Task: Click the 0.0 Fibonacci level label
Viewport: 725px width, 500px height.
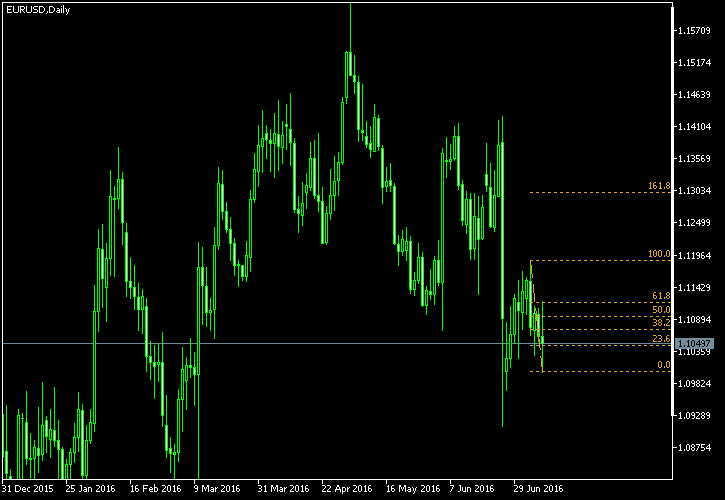Action: [x=664, y=365]
